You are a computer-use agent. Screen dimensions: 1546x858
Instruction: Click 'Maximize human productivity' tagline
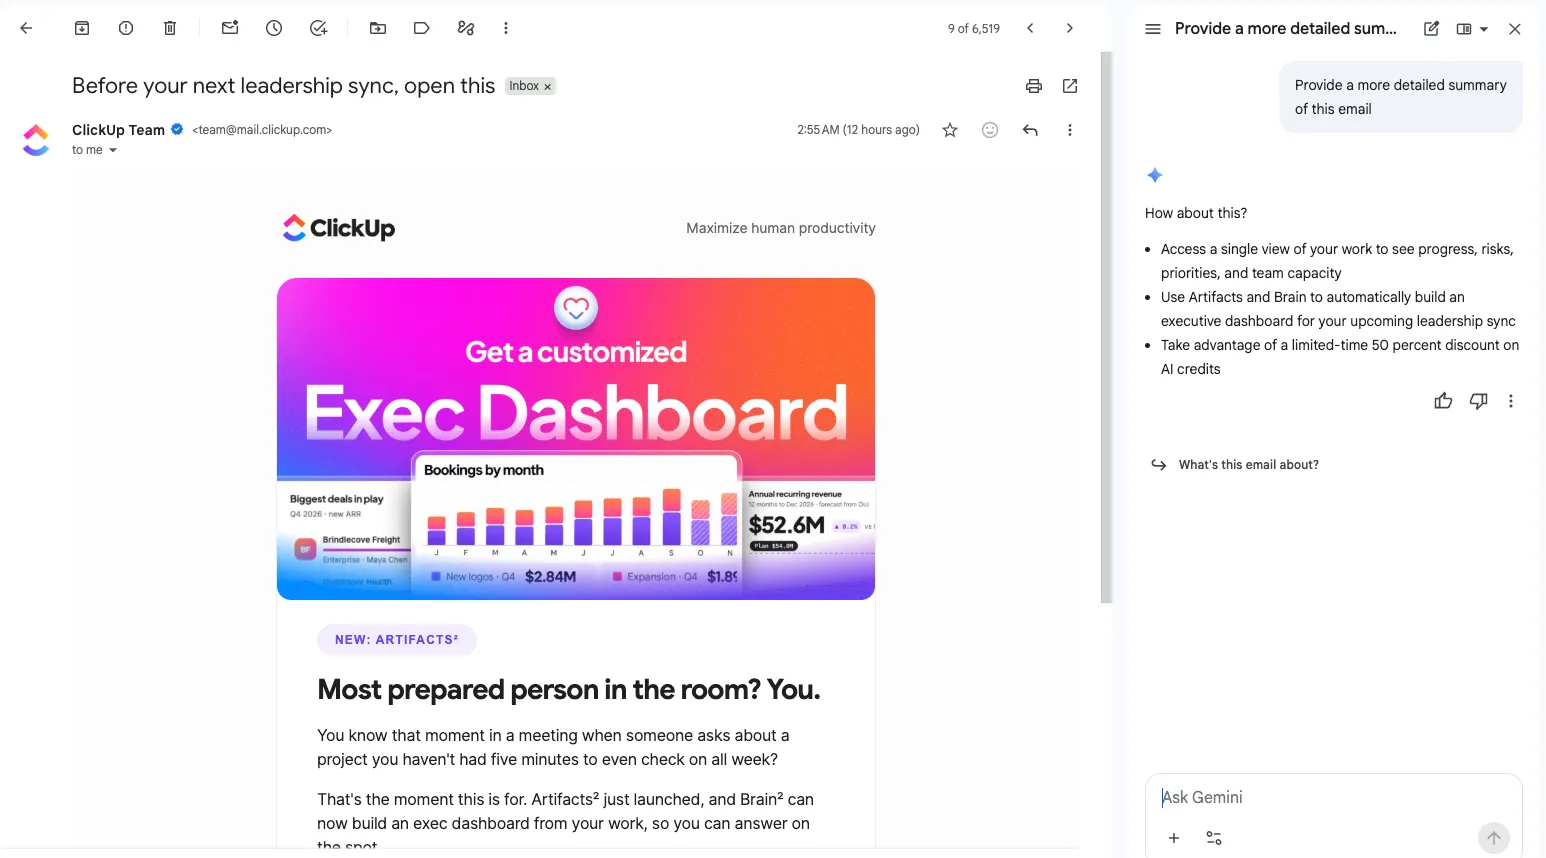point(781,228)
